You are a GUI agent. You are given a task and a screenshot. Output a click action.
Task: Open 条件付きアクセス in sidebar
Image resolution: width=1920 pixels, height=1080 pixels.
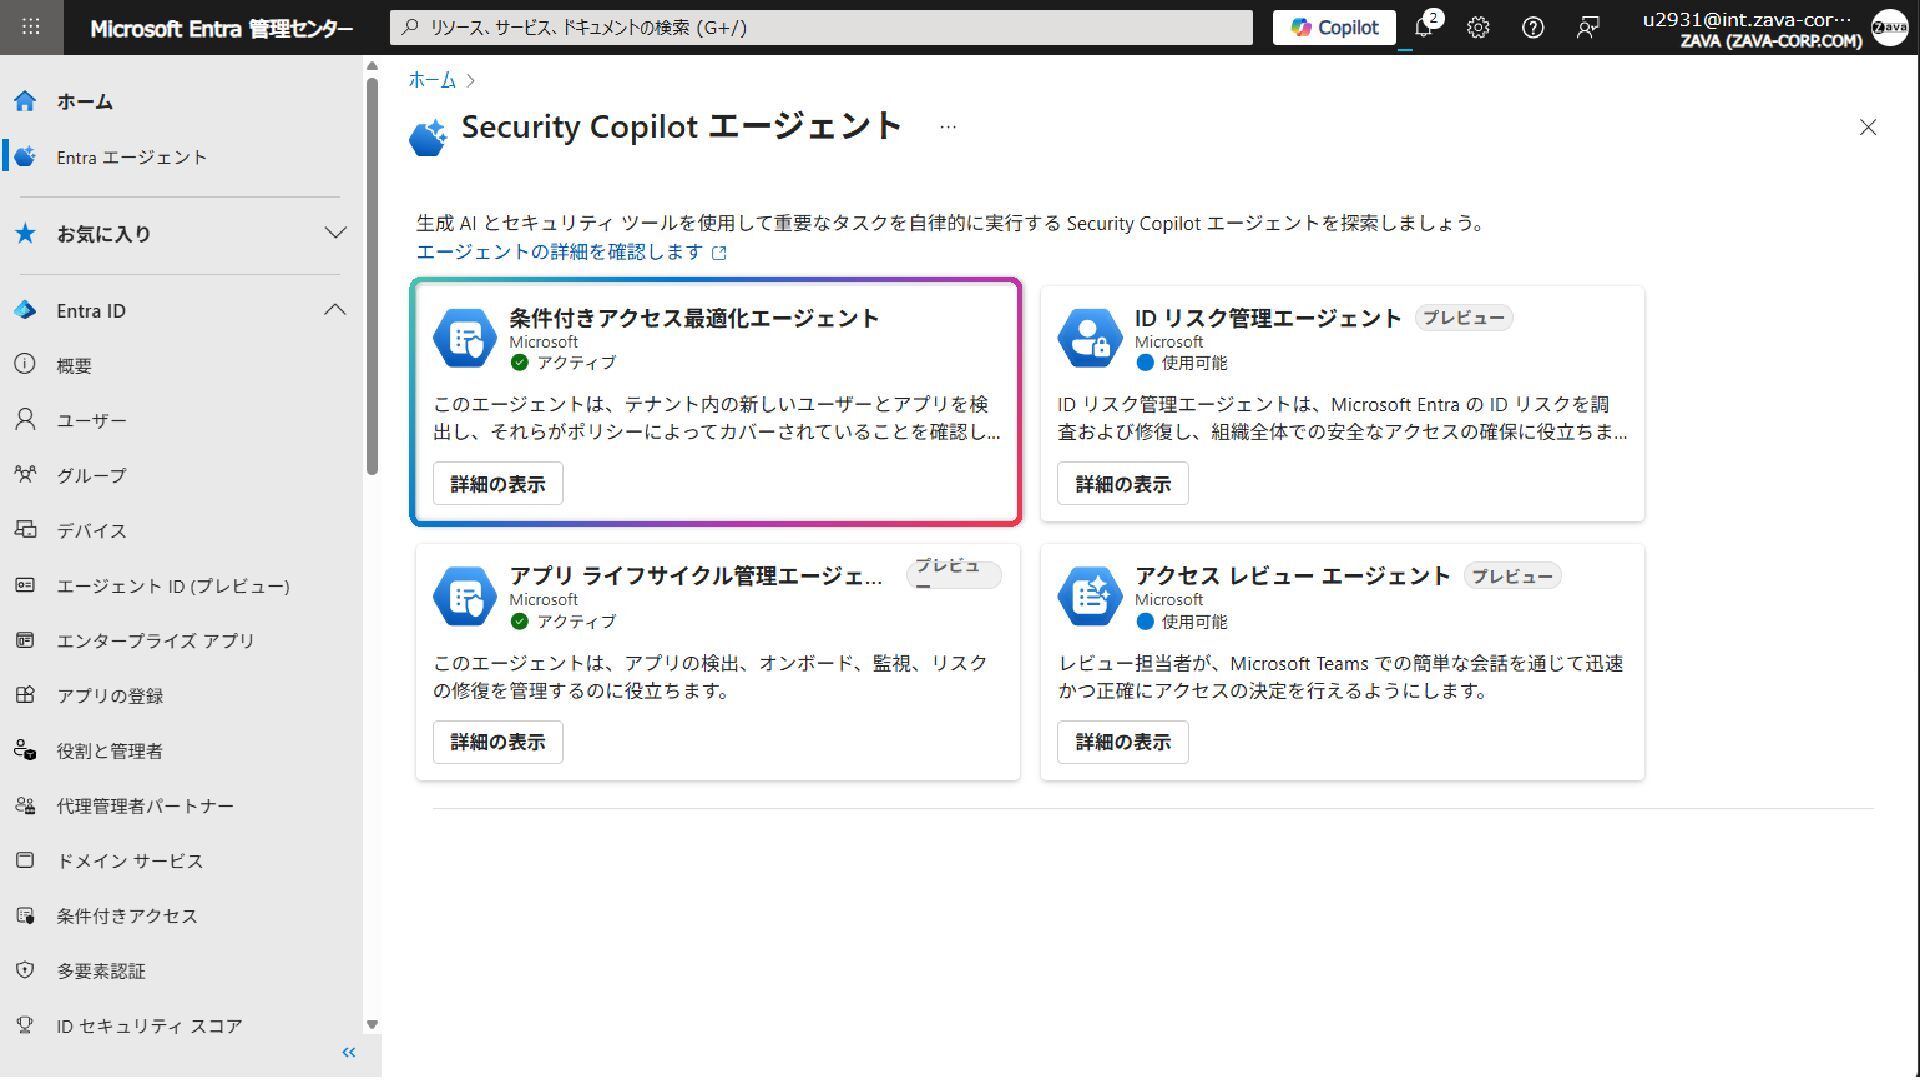tap(127, 916)
